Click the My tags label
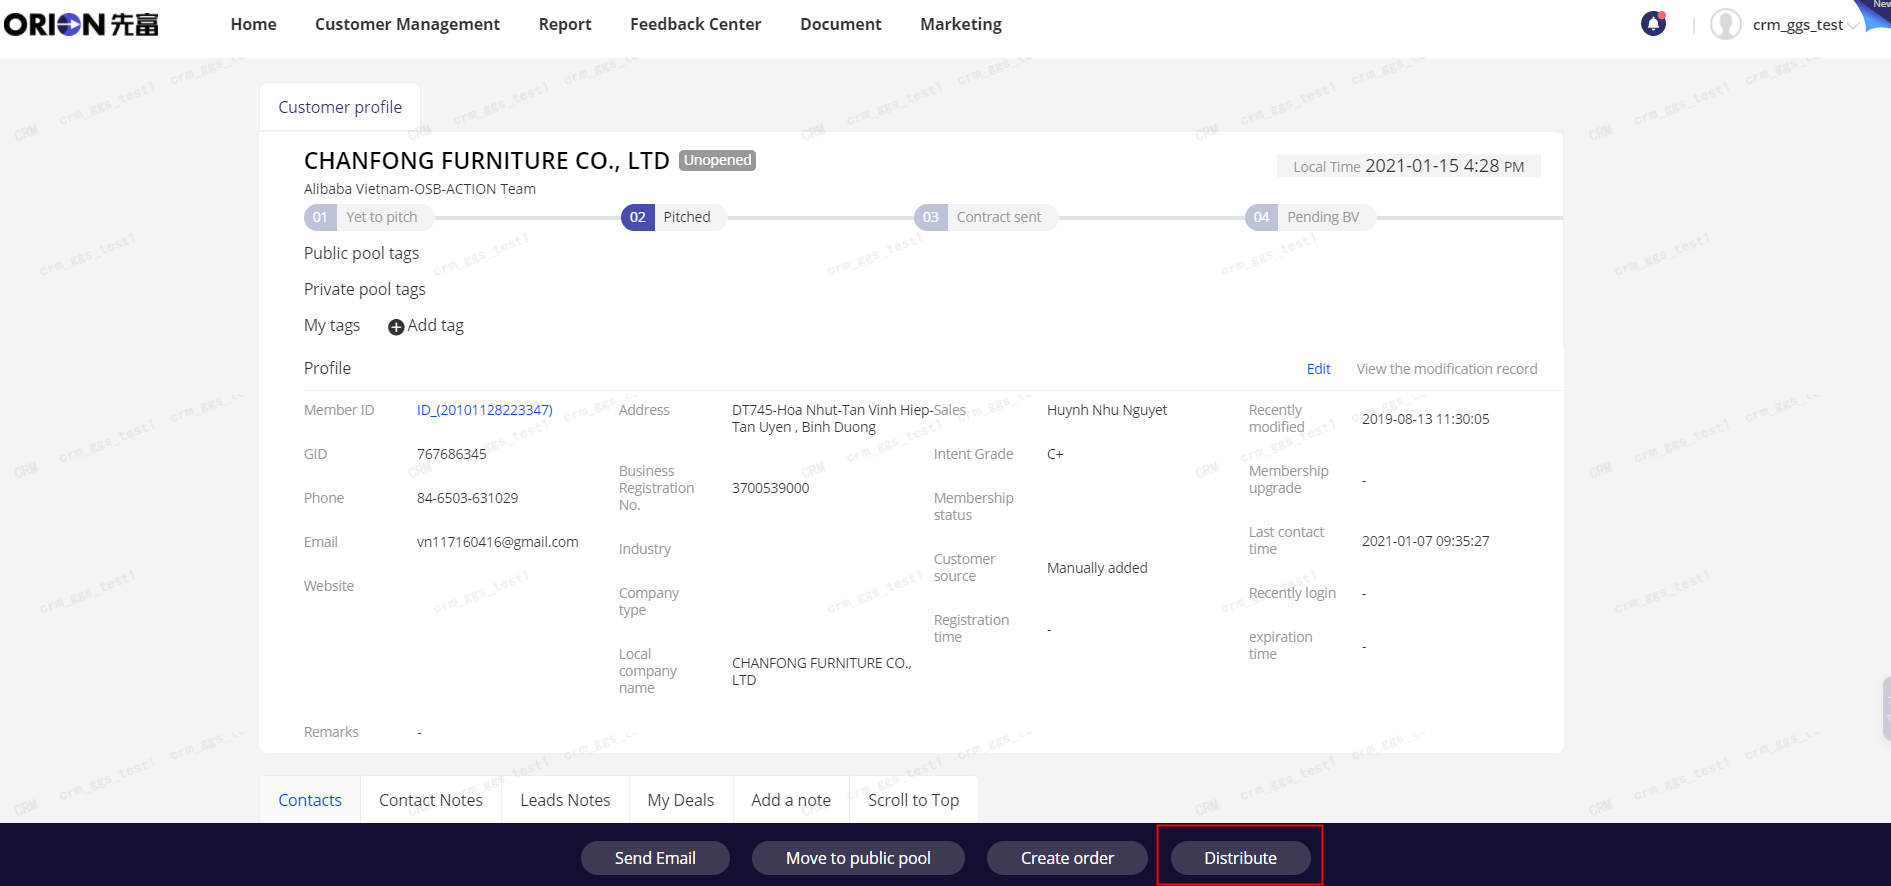The width and height of the screenshot is (1891, 886). coord(332,326)
